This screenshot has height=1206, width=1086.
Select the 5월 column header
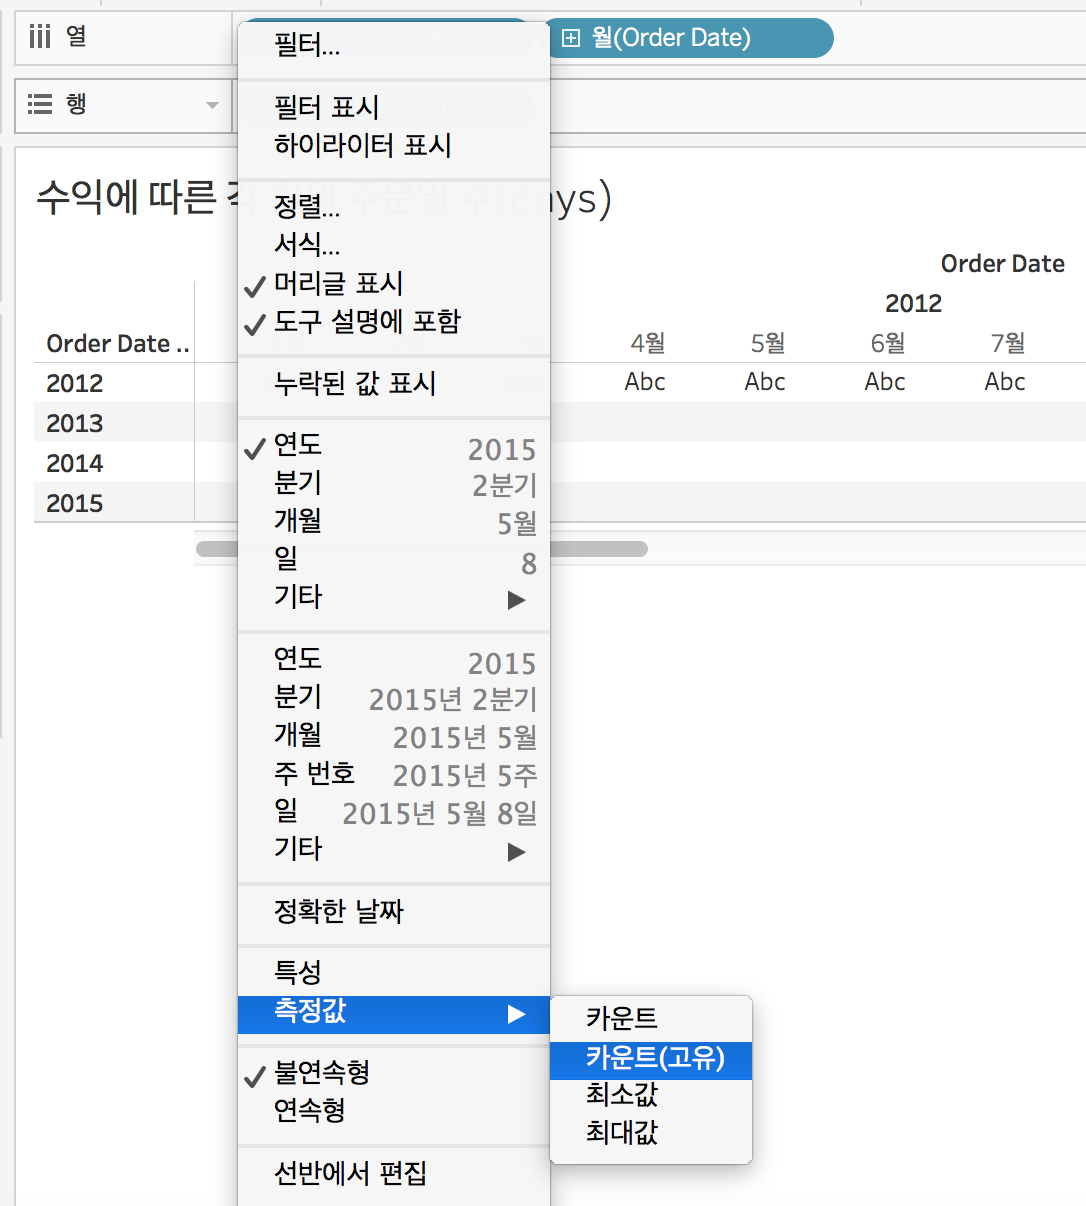coord(767,344)
